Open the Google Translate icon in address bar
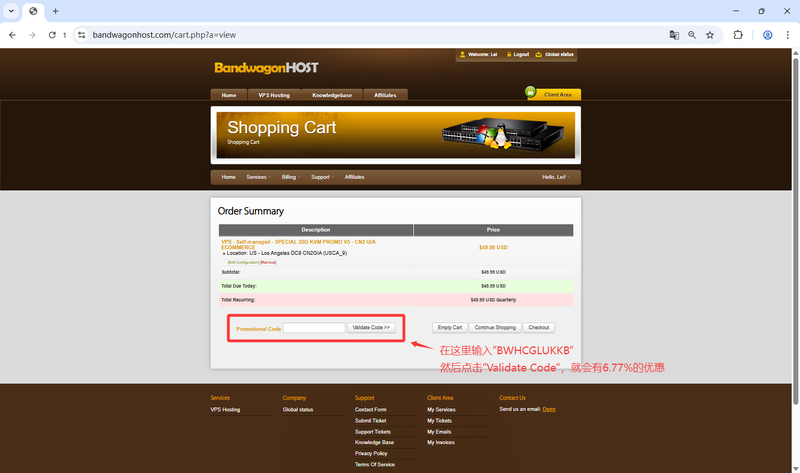The image size is (800, 473). pos(674,34)
